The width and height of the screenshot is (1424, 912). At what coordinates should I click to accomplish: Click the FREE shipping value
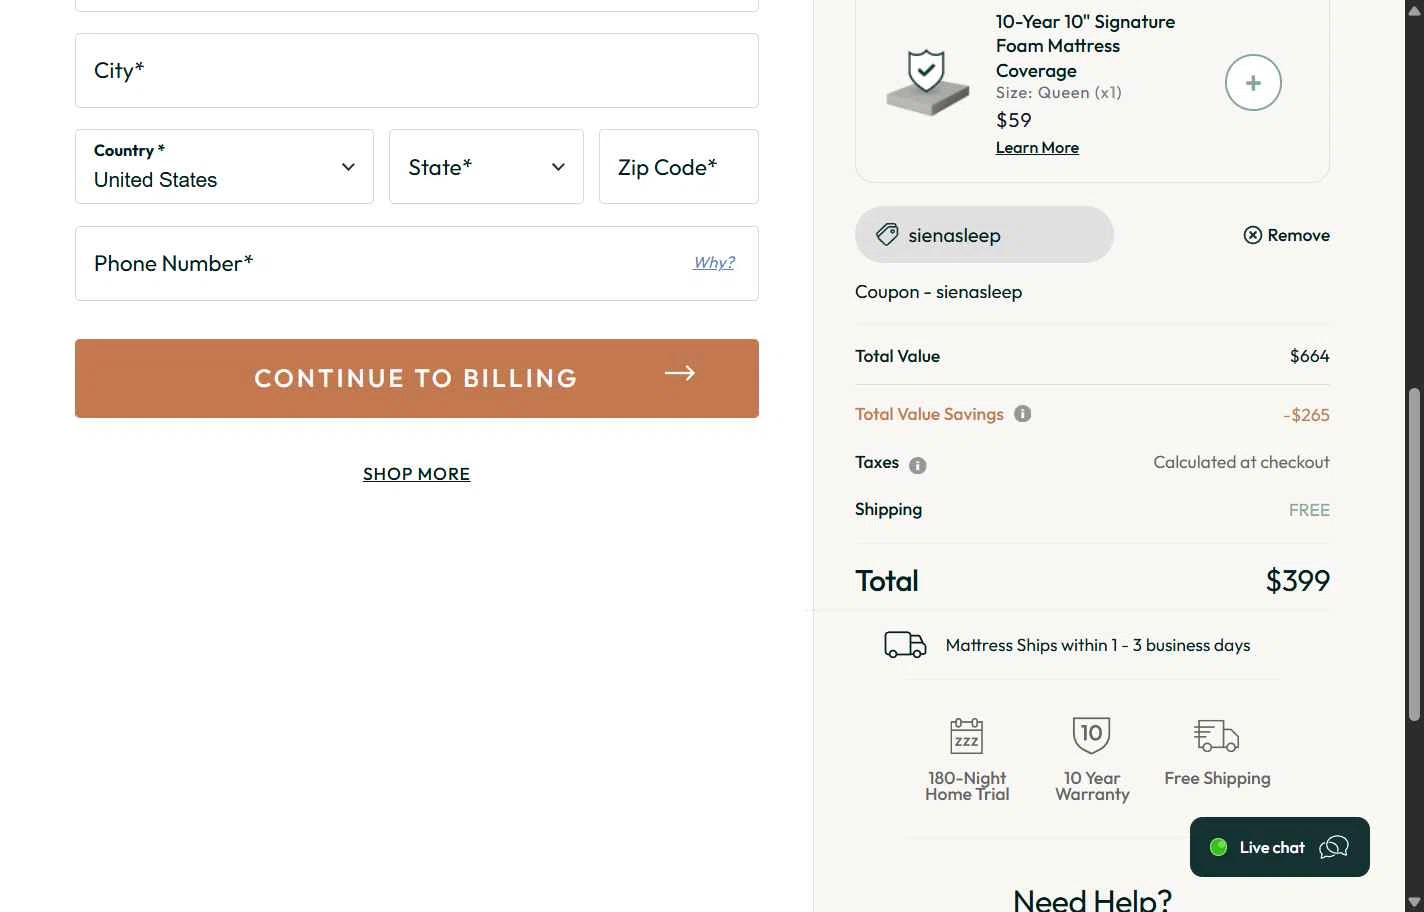coord(1309,510)
